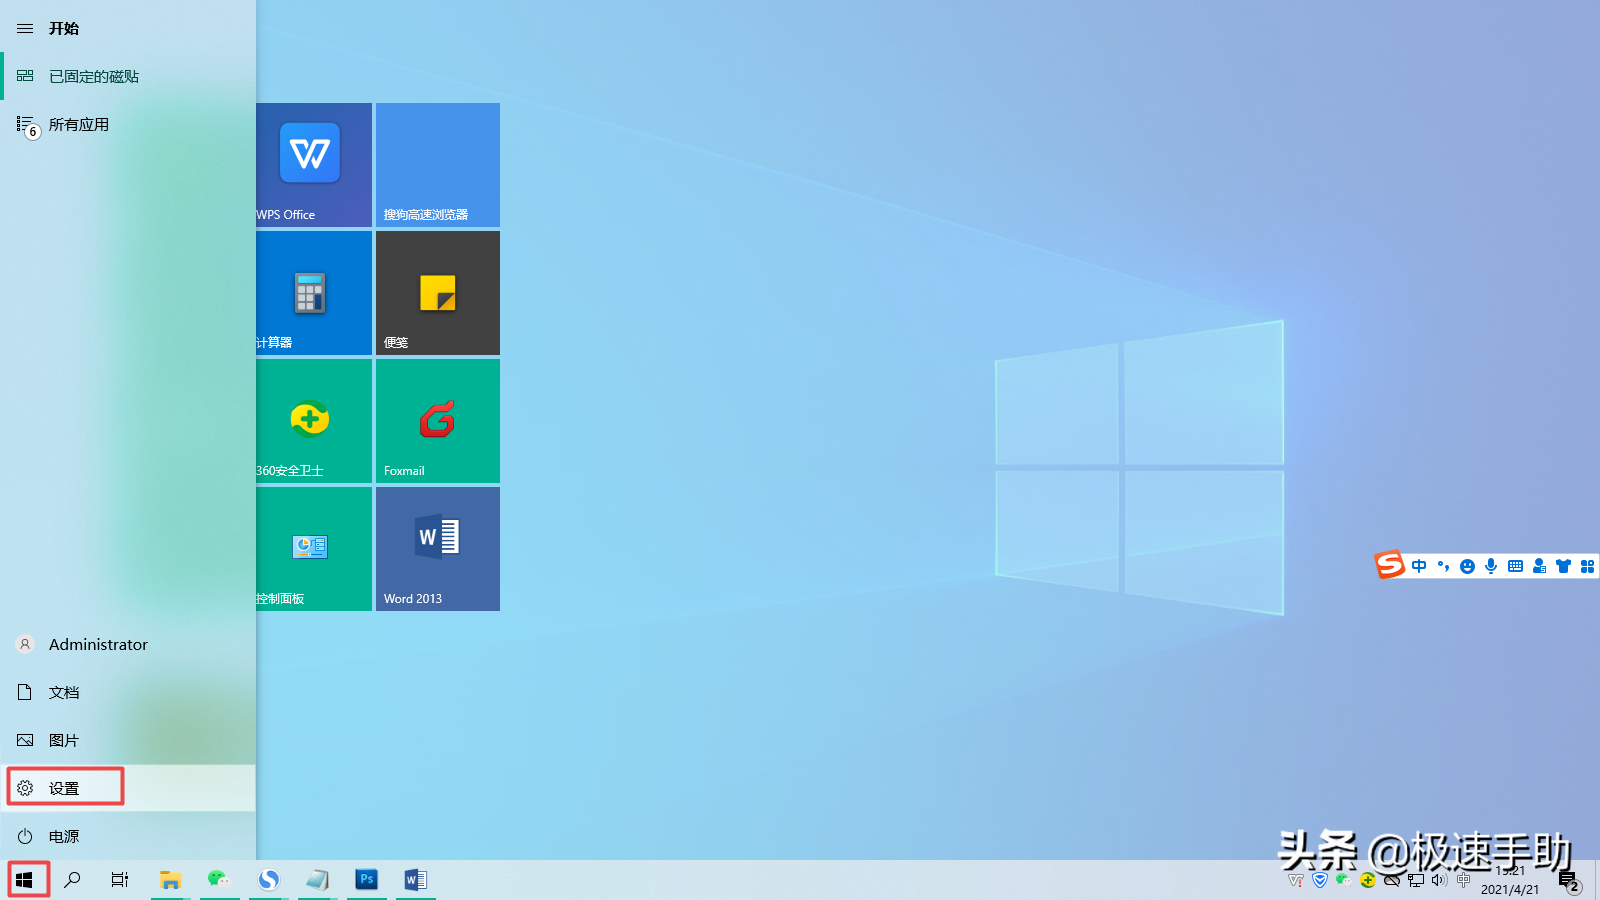The height and width of the screenshot is (900, 1600).
Task: Expand the Start menu hamburger button
Action: (x=25, y=29)
